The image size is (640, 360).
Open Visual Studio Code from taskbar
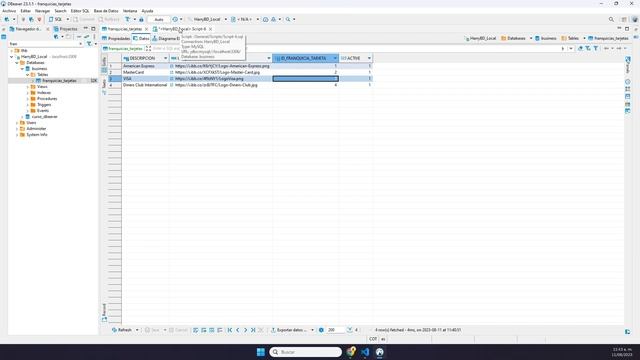365,352
